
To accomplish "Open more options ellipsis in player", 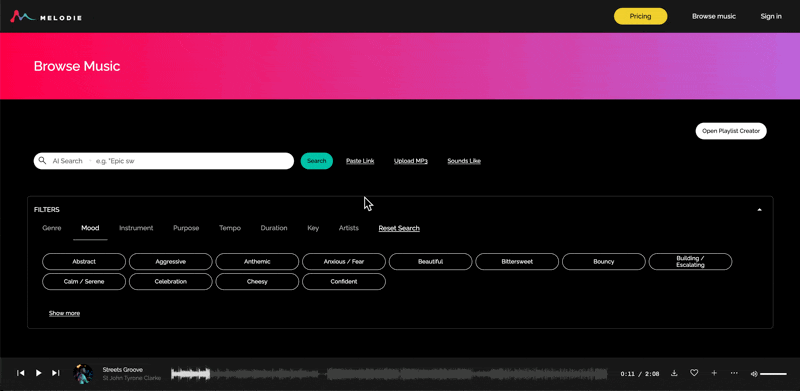I will click(x=734, y=373).
